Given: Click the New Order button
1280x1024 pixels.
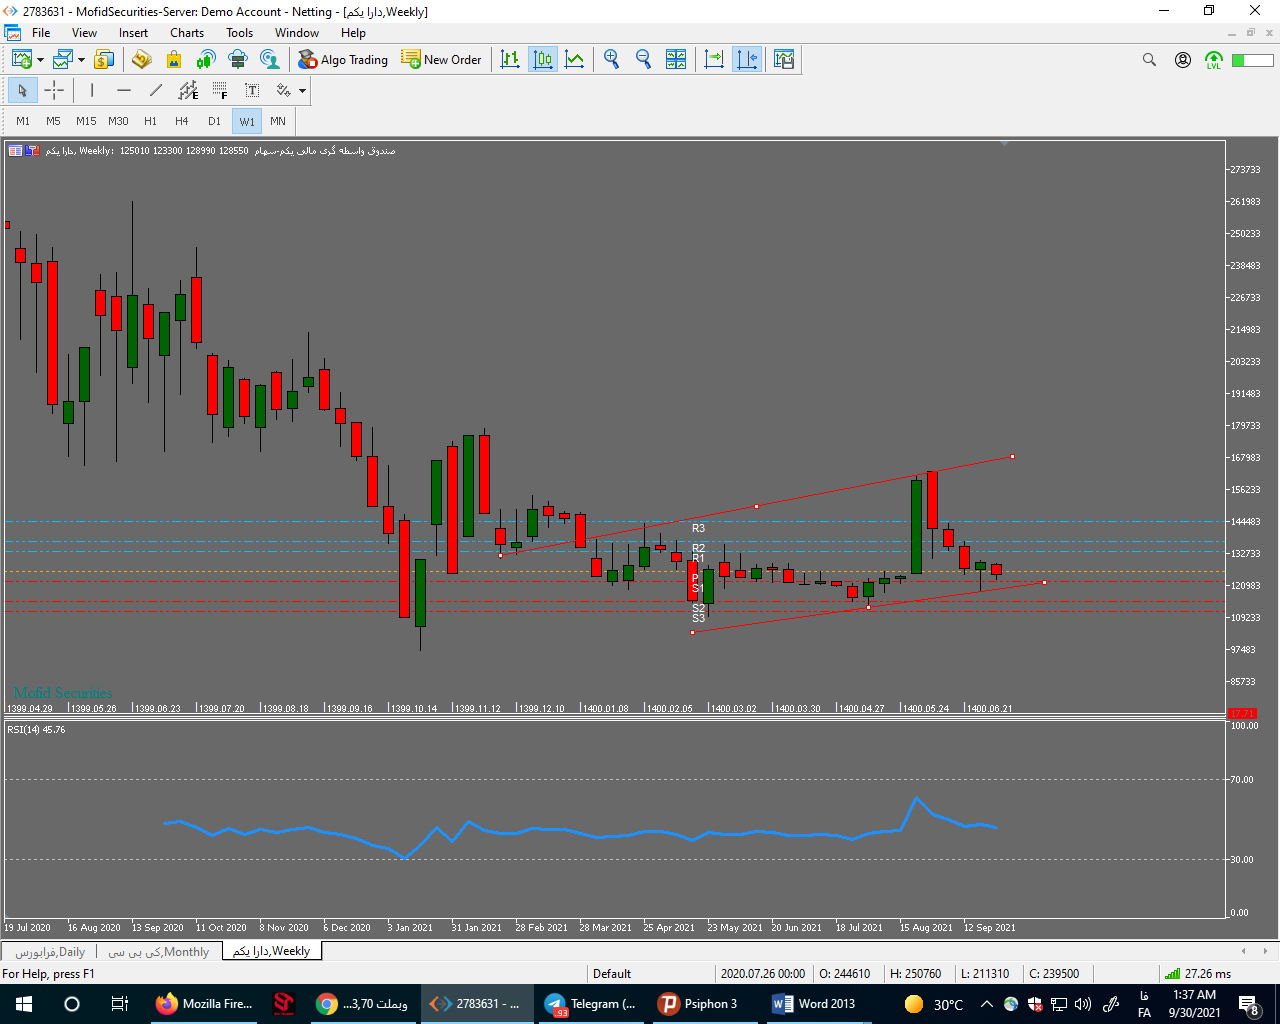Looking at the screenshot, I should point(441,60).
